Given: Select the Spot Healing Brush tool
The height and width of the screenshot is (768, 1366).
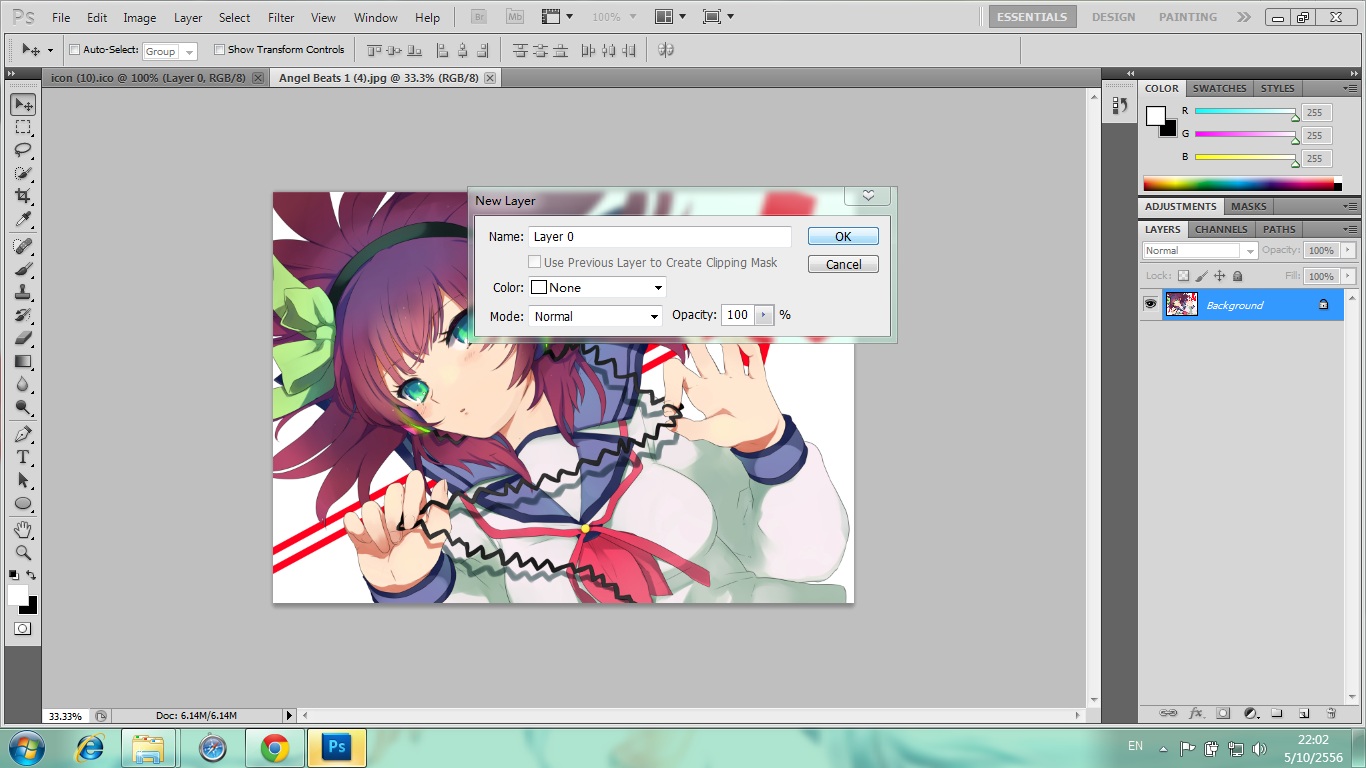Looking at the screenshot, I should pyautogui.click(x=23, y=246).
